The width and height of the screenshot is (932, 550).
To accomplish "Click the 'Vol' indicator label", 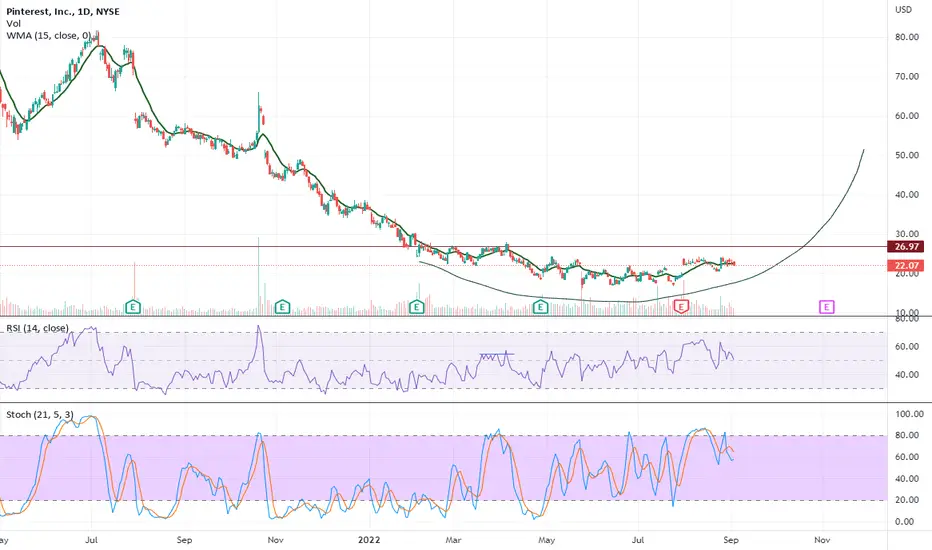I will coord(13,23).
